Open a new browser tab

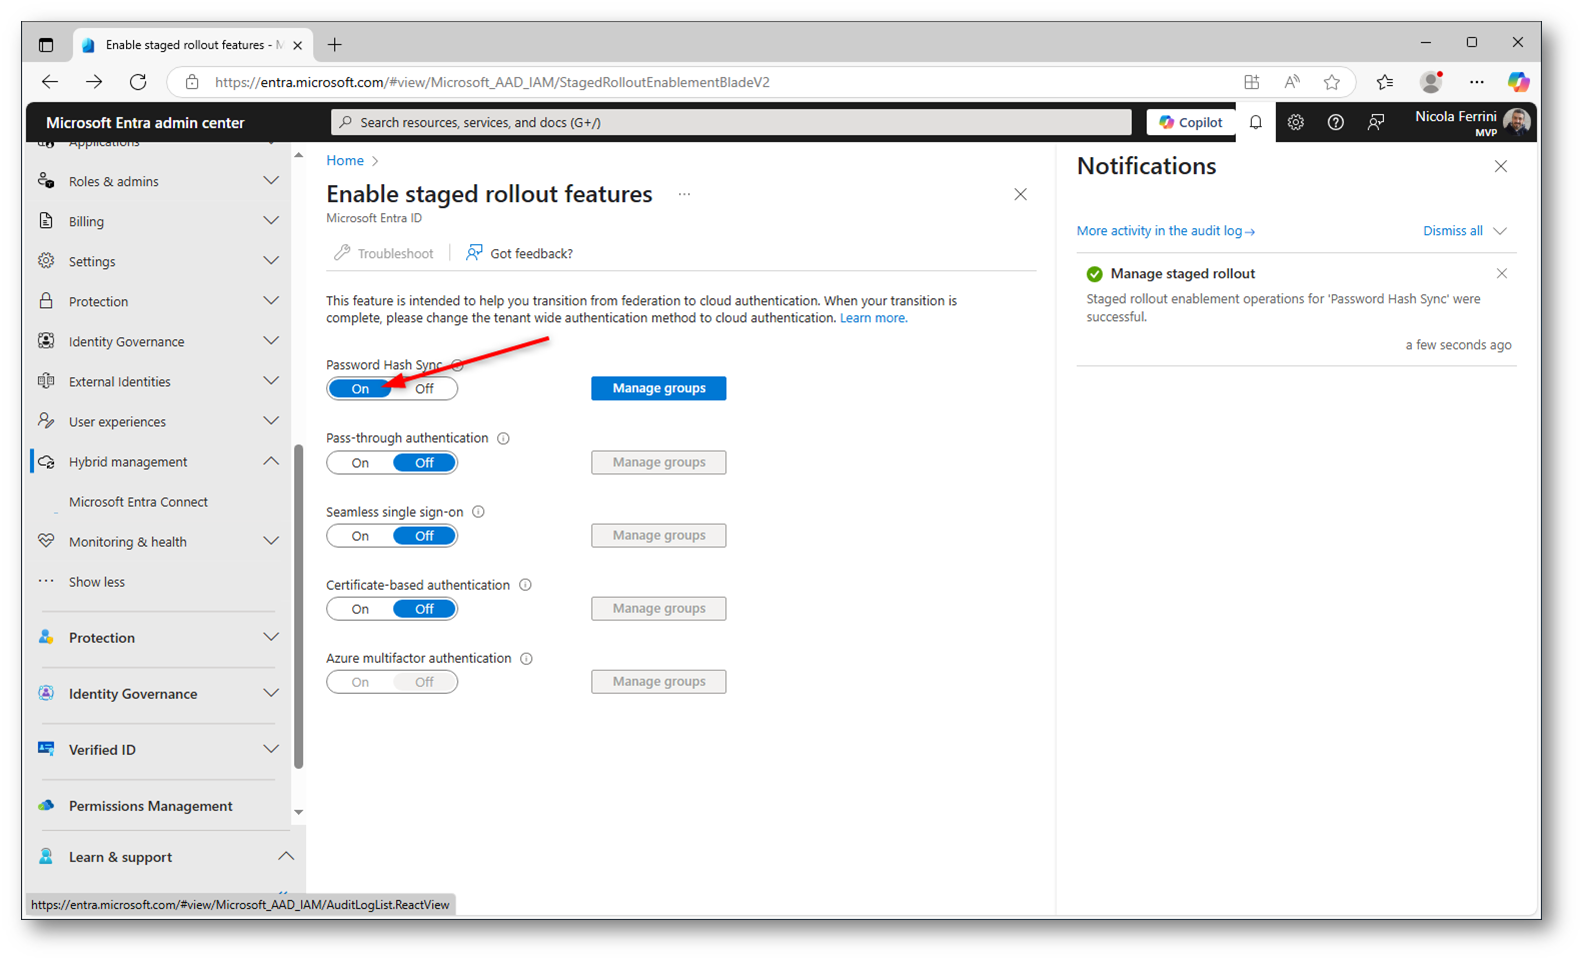click(x=335, y=45)
